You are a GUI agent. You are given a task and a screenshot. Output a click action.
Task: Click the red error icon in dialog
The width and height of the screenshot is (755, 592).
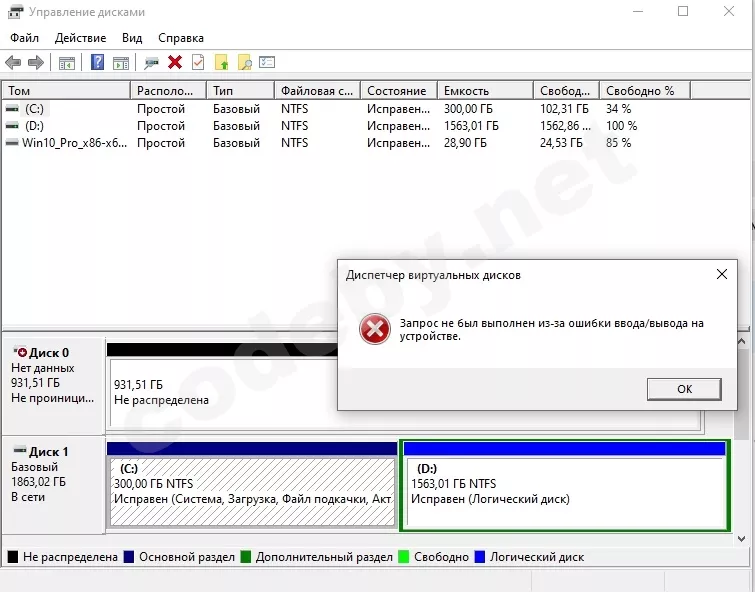click(375, 329)
